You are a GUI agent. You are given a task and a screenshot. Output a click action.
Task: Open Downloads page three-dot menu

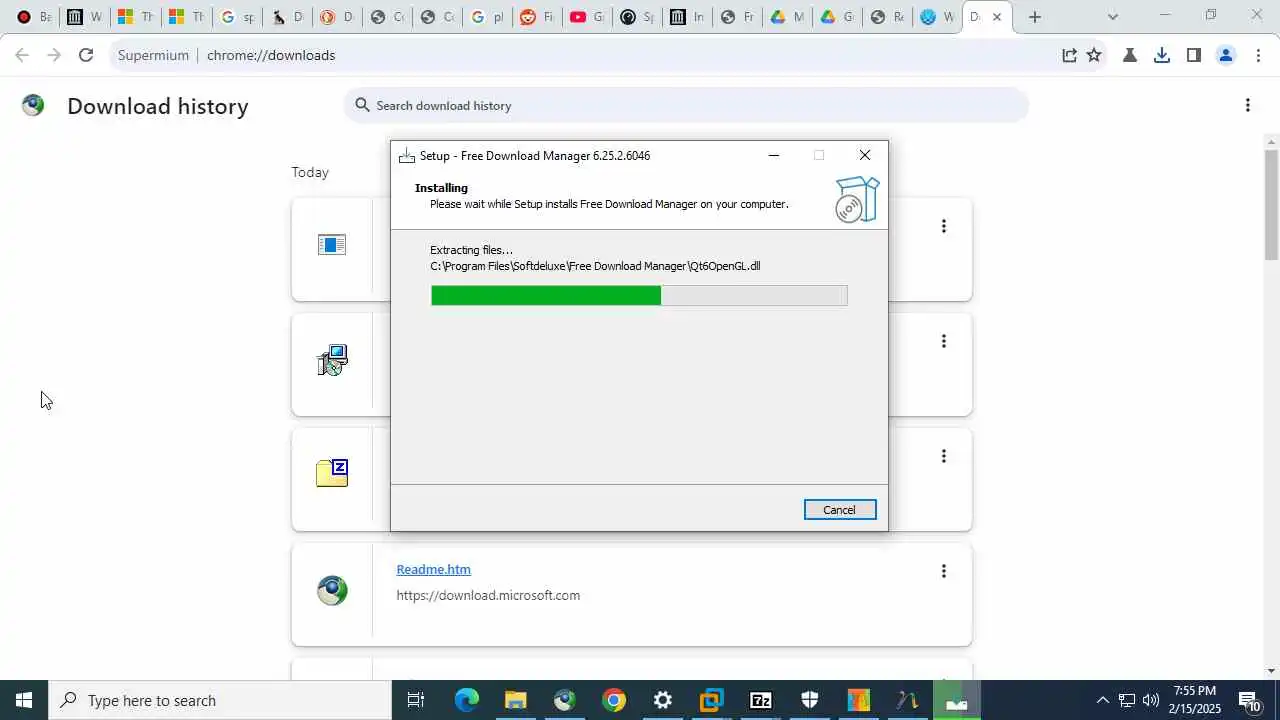(1247, 105)
